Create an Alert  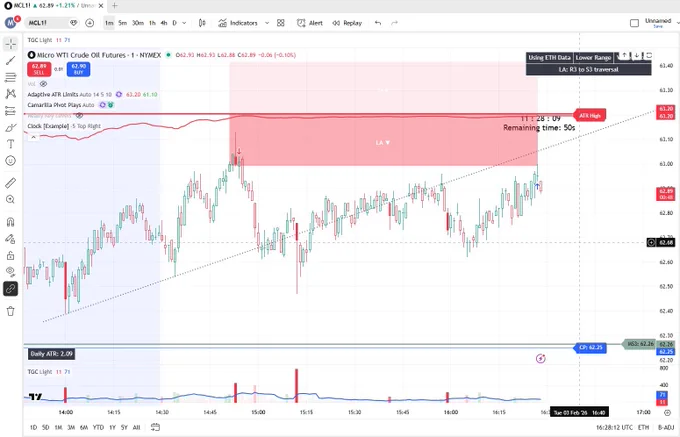coord(310,23)
